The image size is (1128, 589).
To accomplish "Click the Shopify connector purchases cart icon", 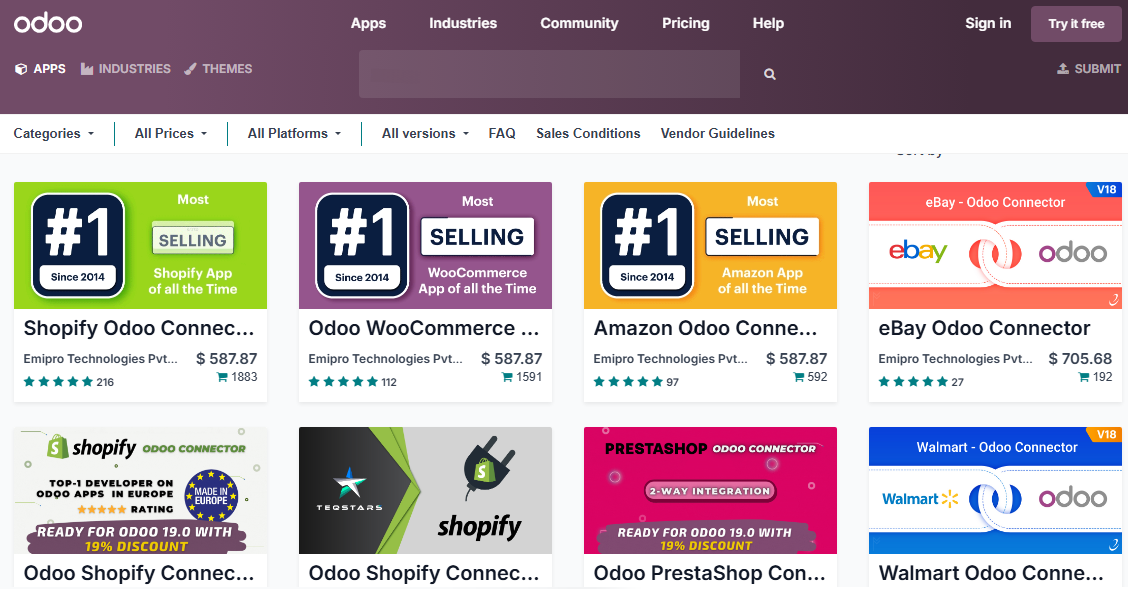I will [x=222, y=377].
